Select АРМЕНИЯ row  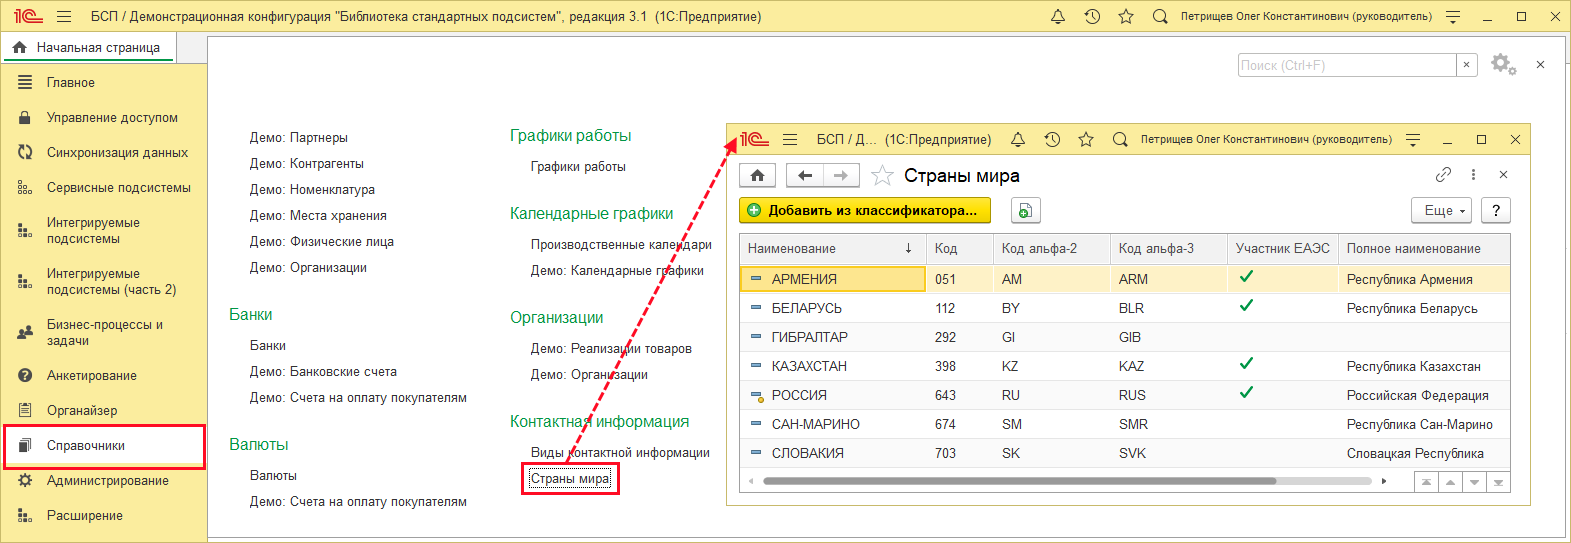pos(1125,279)
